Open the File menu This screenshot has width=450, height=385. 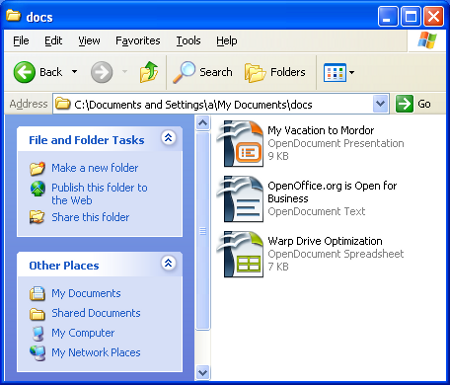[x=21, y=41]
